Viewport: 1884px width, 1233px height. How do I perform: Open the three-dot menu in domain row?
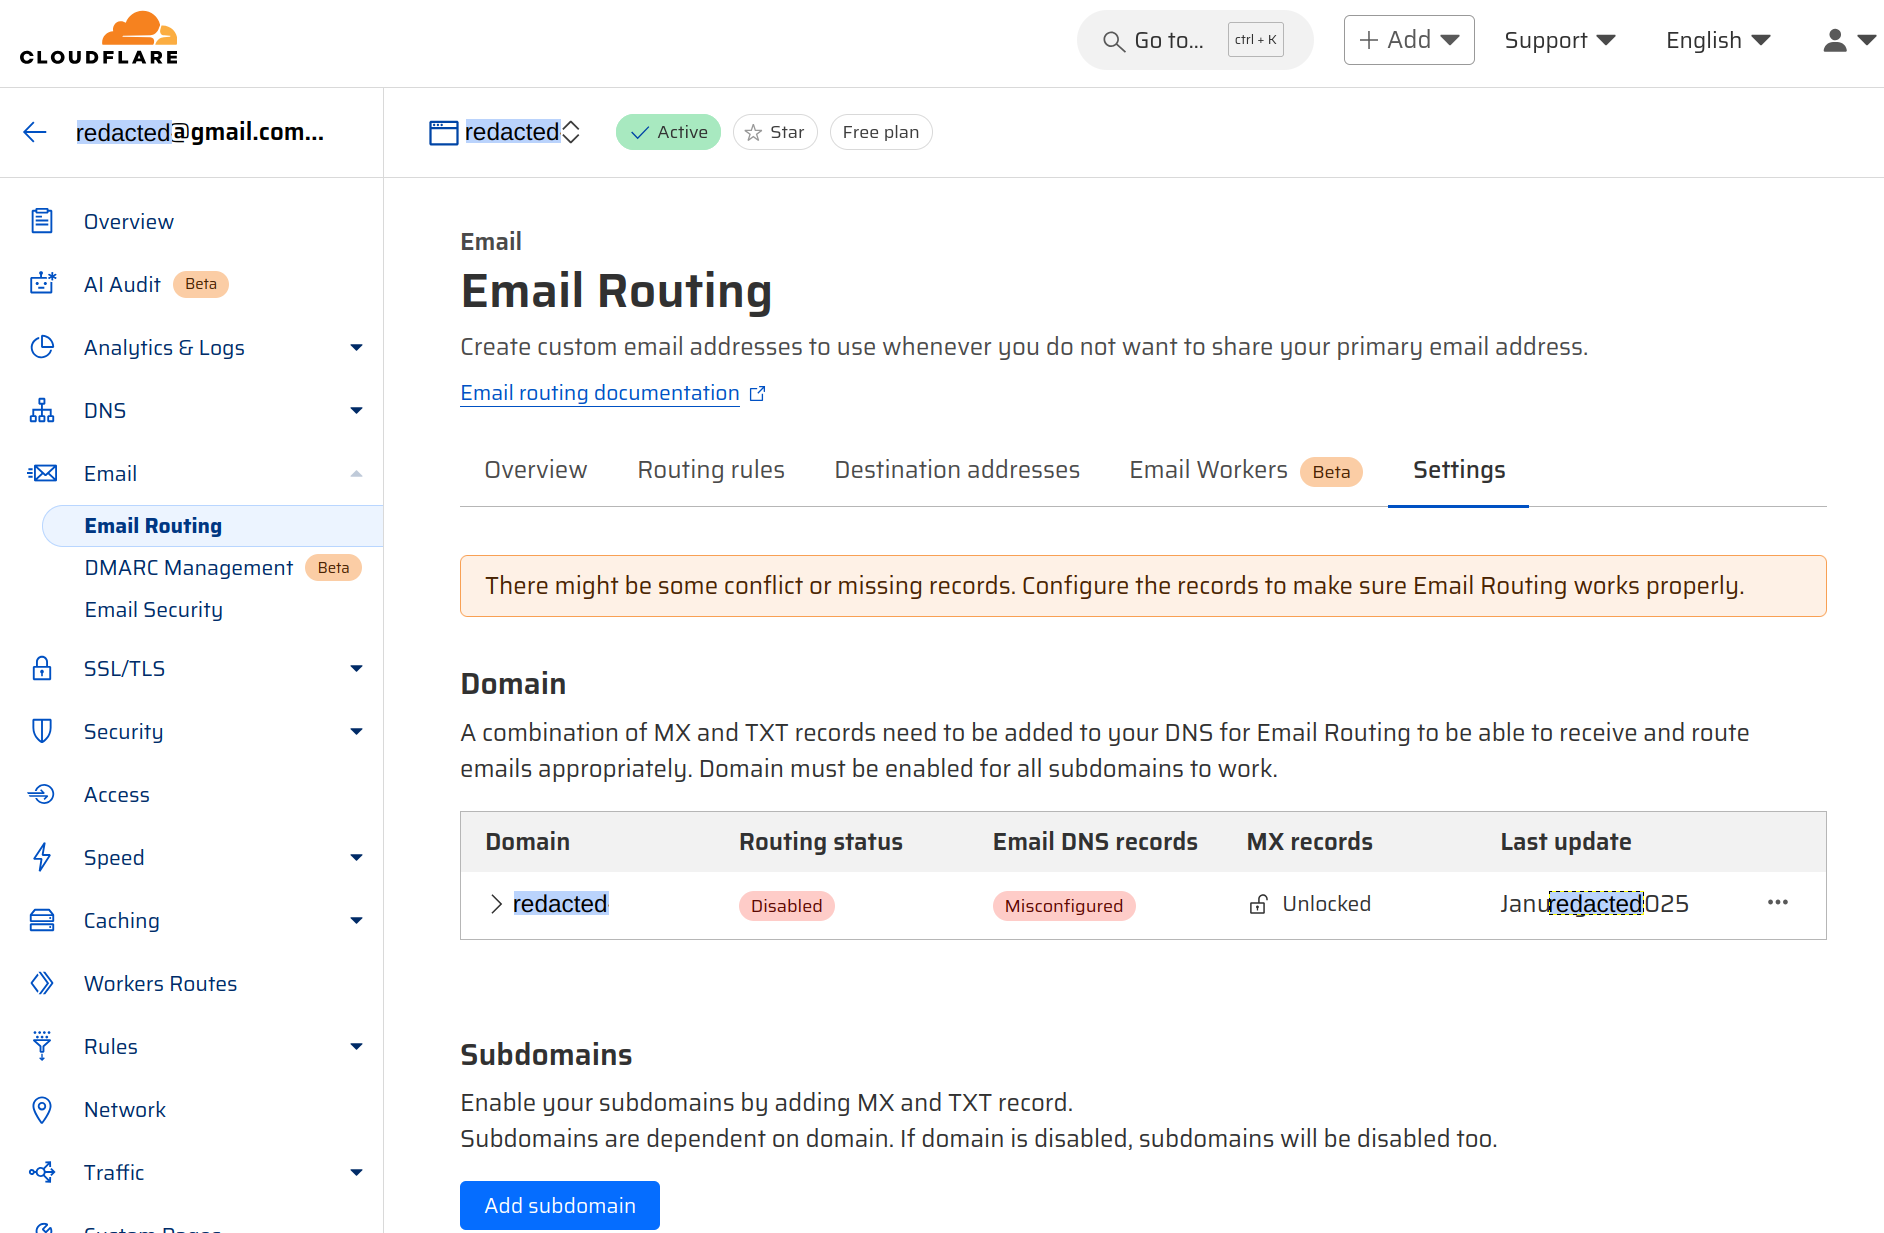click(x=1777, y=902)
